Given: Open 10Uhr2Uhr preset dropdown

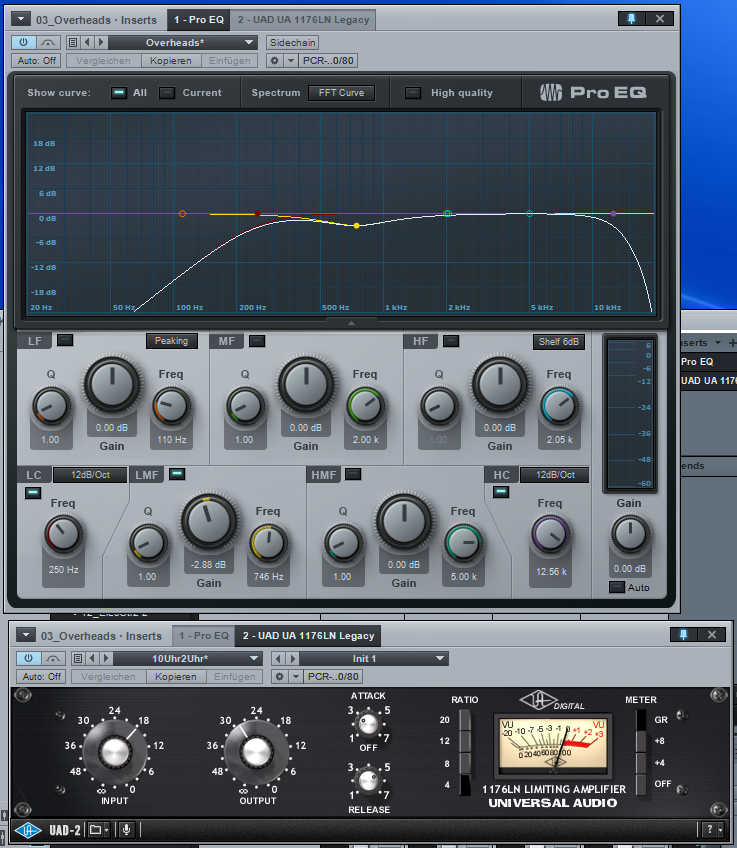Looking at the screenshot, I should pos(187,658).
